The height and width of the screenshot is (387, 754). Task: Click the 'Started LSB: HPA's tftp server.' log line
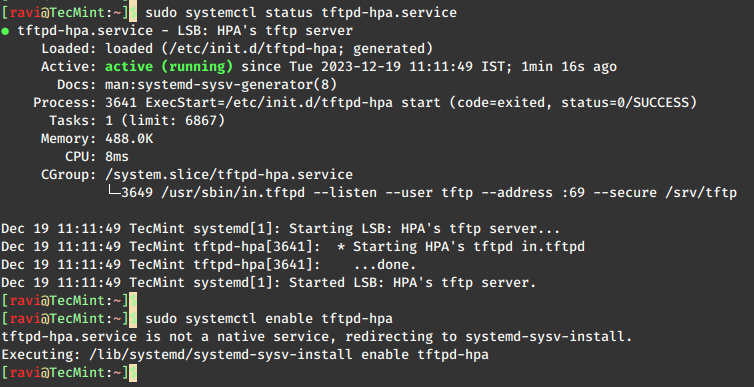[412, 283]
